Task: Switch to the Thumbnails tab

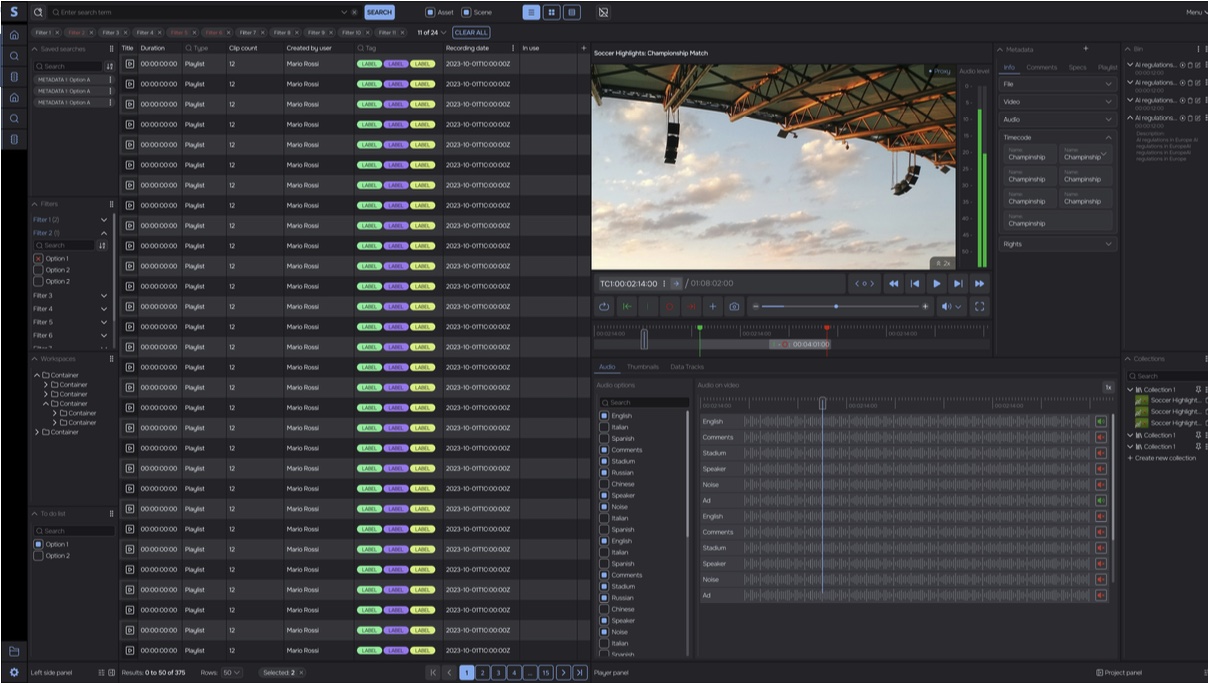Action: click(643, 367)
